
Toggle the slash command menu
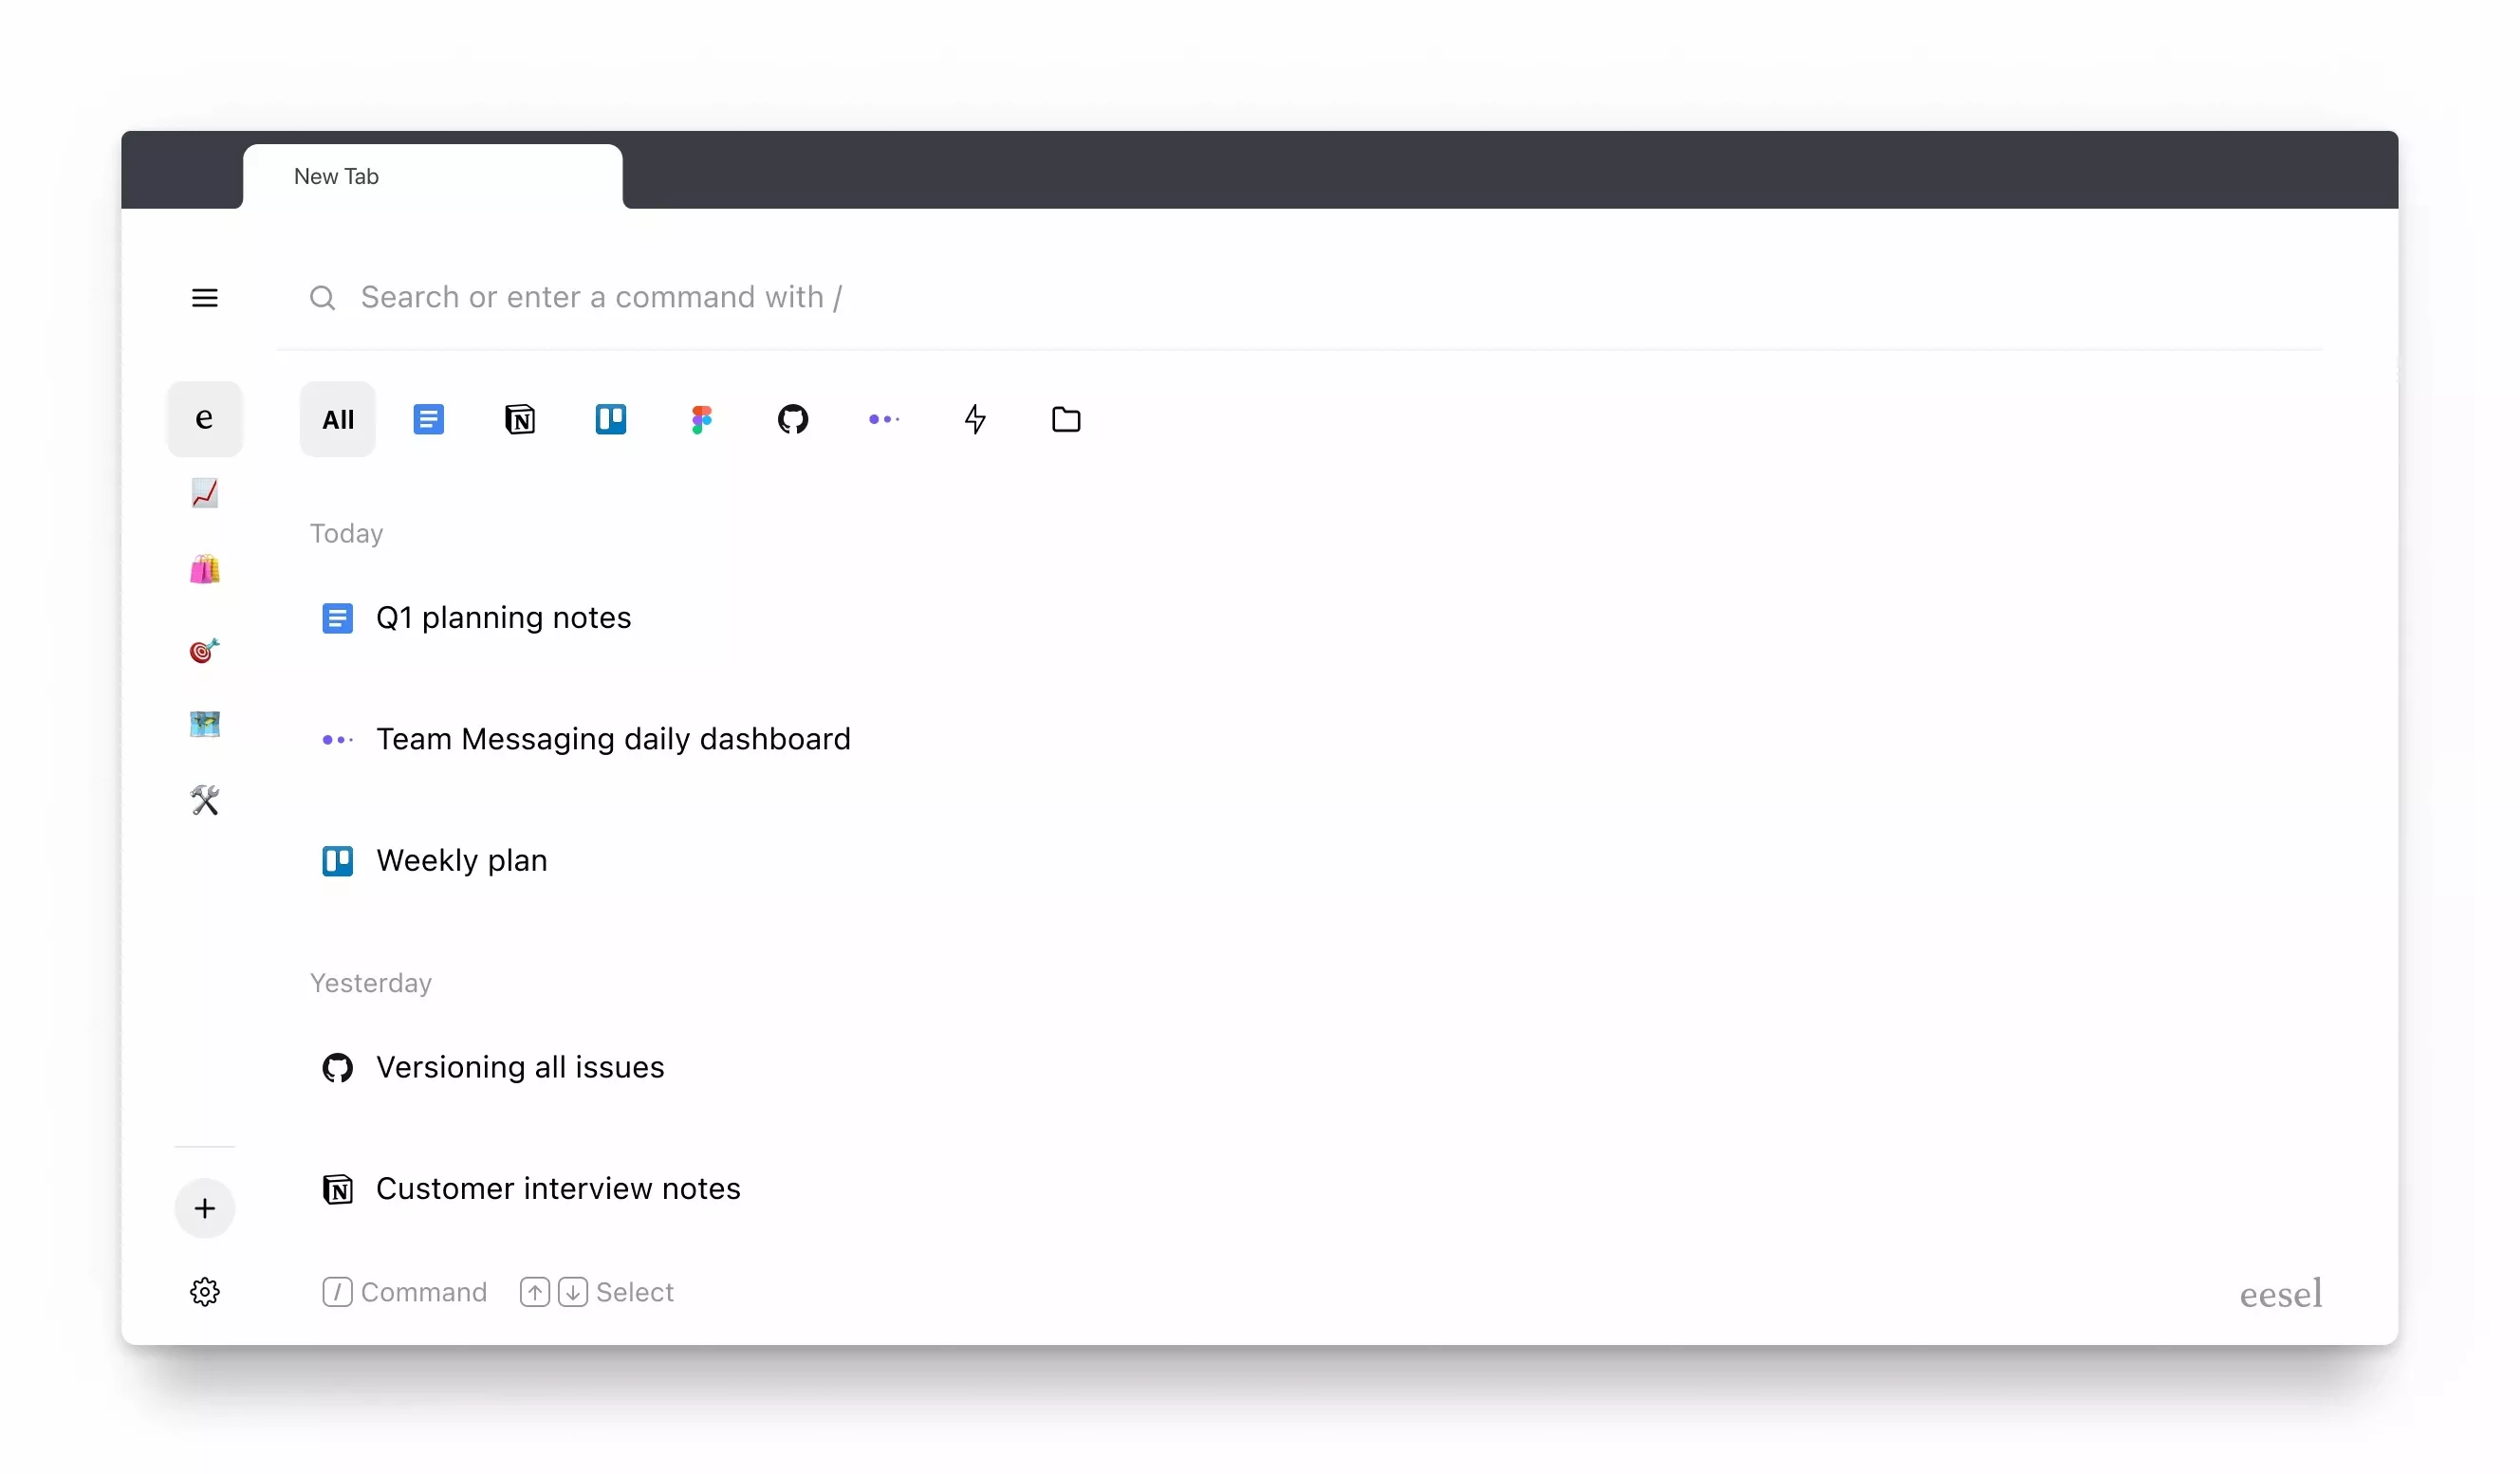335,1292
